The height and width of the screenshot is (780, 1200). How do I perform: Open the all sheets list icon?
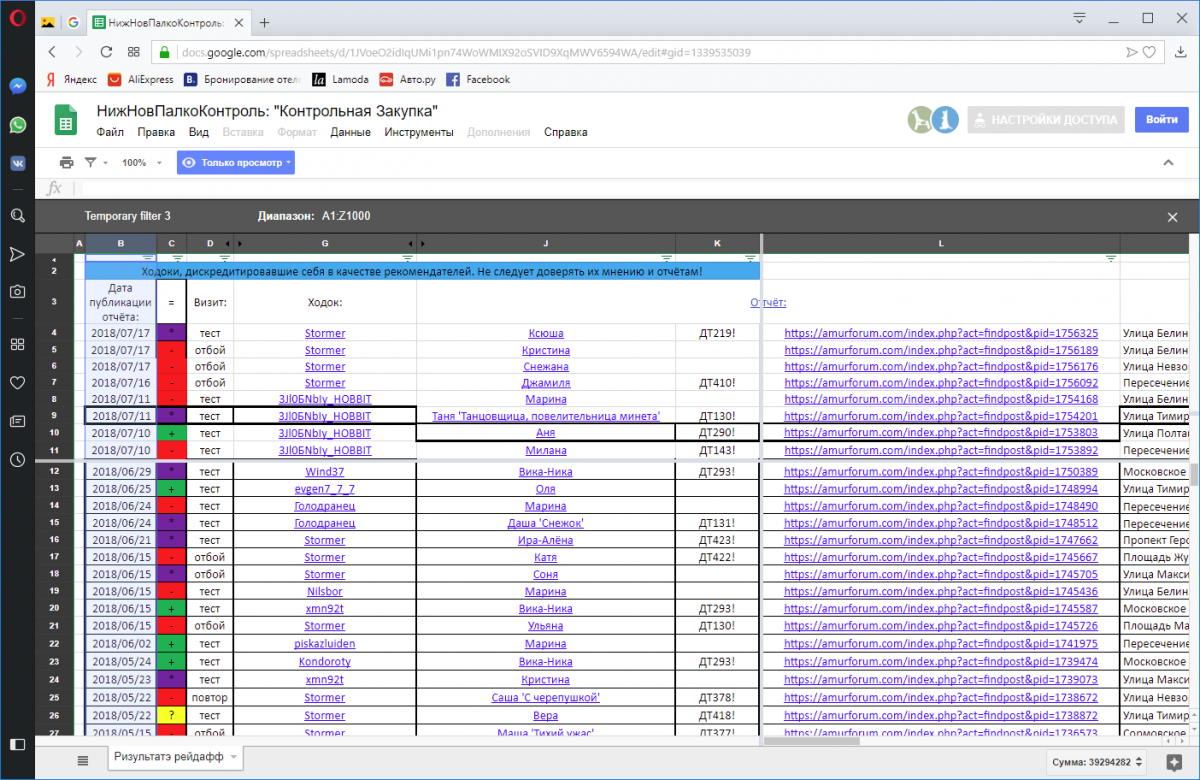pyautogui.click(x=83, y=759)
